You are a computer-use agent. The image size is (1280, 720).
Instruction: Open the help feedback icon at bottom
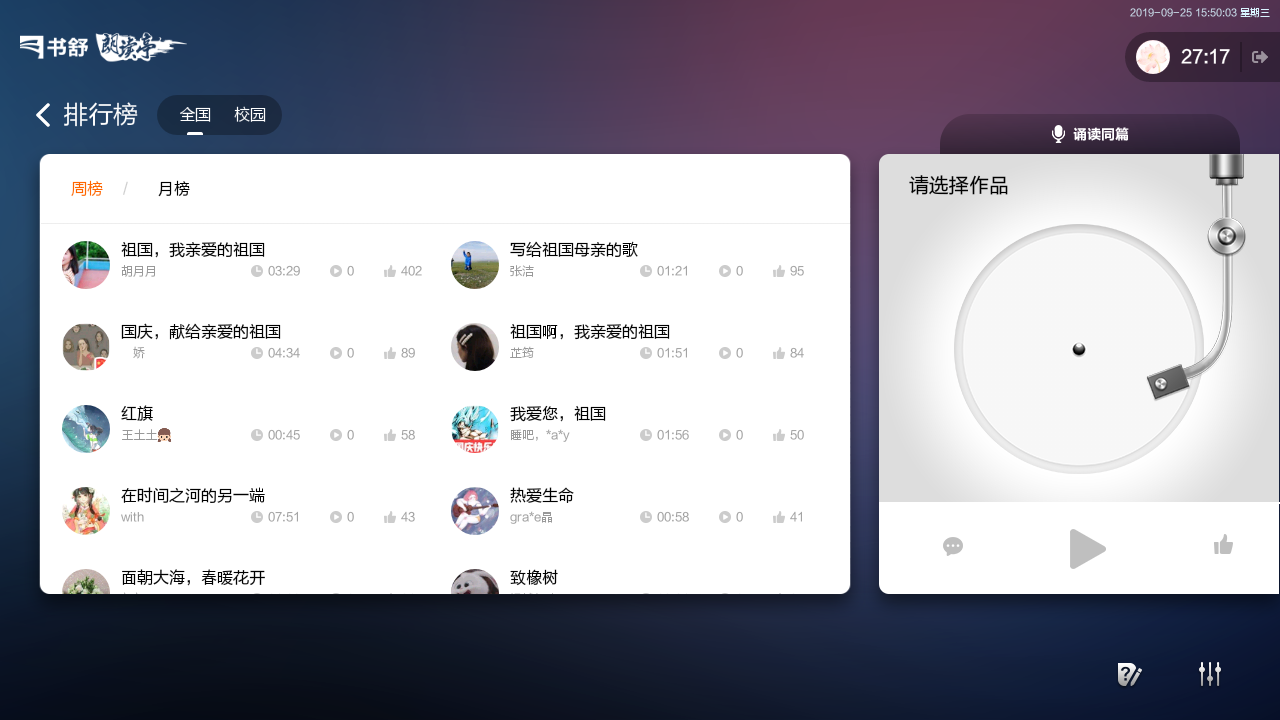(x=1129, y=675)
